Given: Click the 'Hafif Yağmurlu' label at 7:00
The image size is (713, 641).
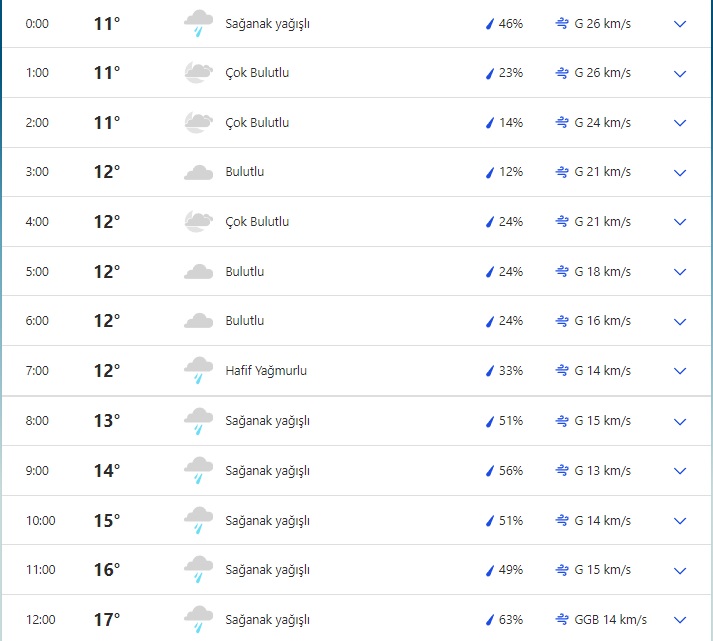Looking at the screenshot, I should click(266, 371).
